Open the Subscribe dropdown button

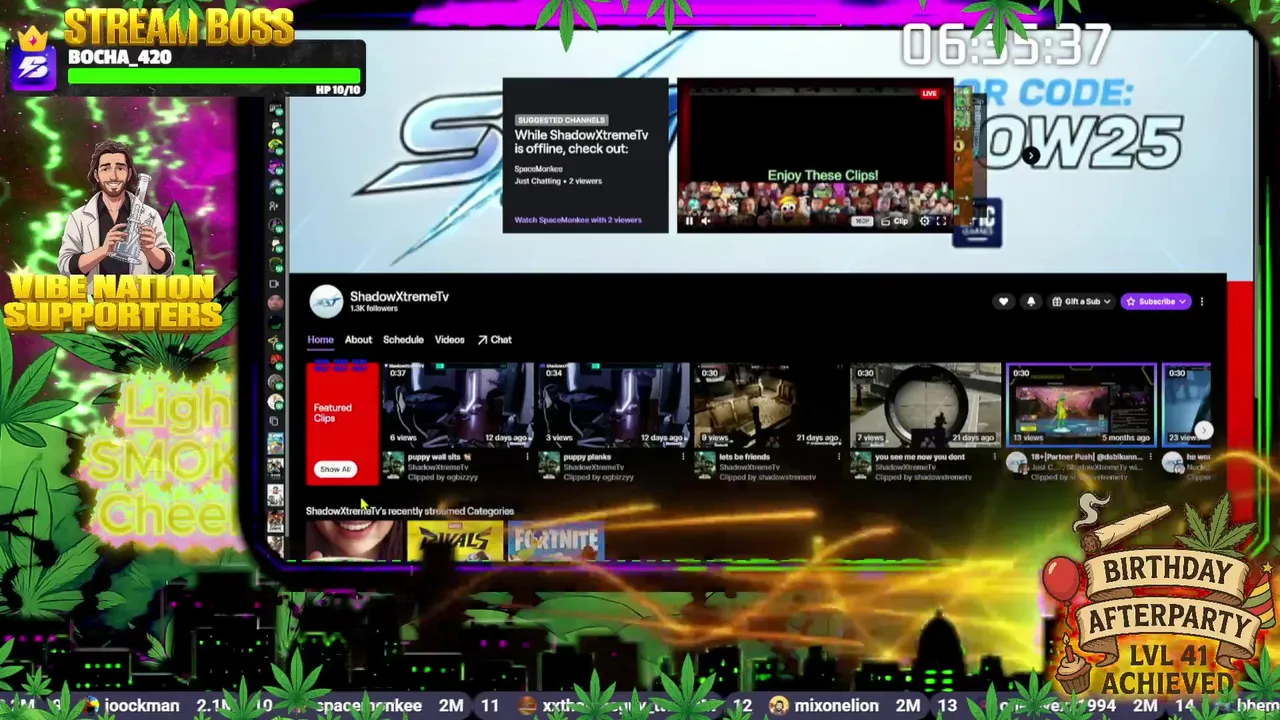pyautogui.click(x=1156, y=301)
